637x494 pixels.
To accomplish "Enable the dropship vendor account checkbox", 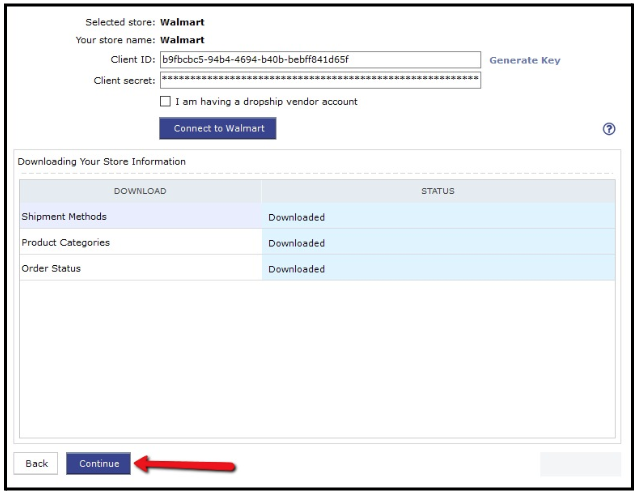I will (166, 101).
